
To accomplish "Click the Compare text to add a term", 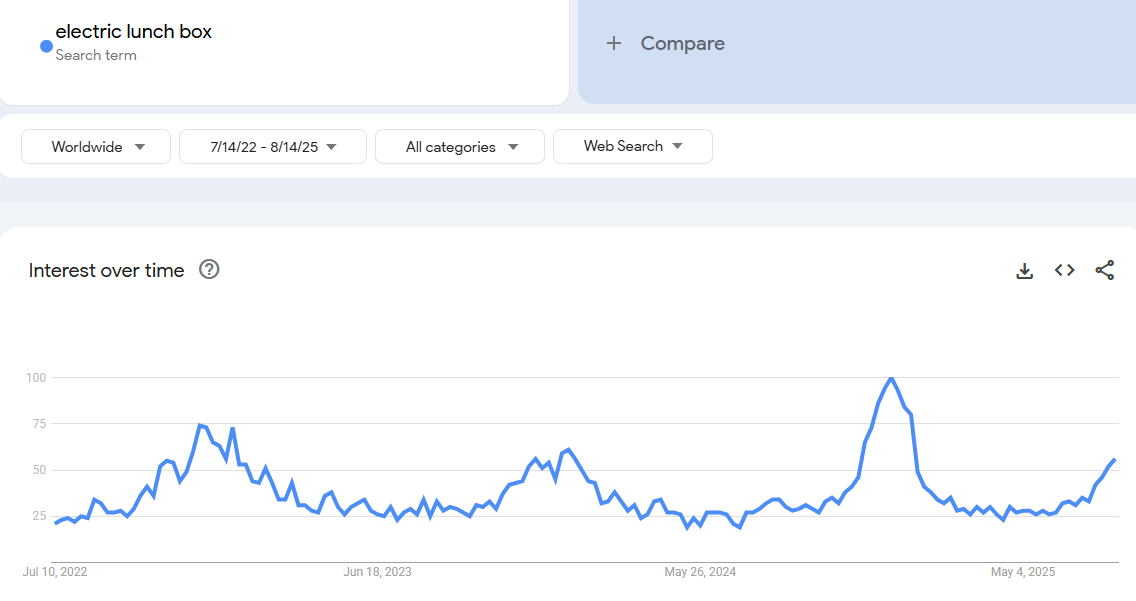I will pyautogui.click(x=682, y=43).
